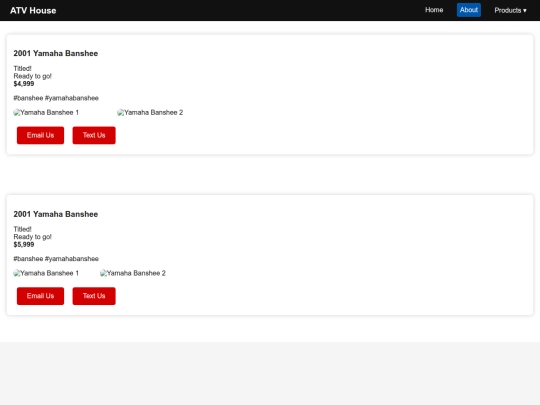
Task: Click the hashtags in the $4,999 listing
Action: [56, 98]
